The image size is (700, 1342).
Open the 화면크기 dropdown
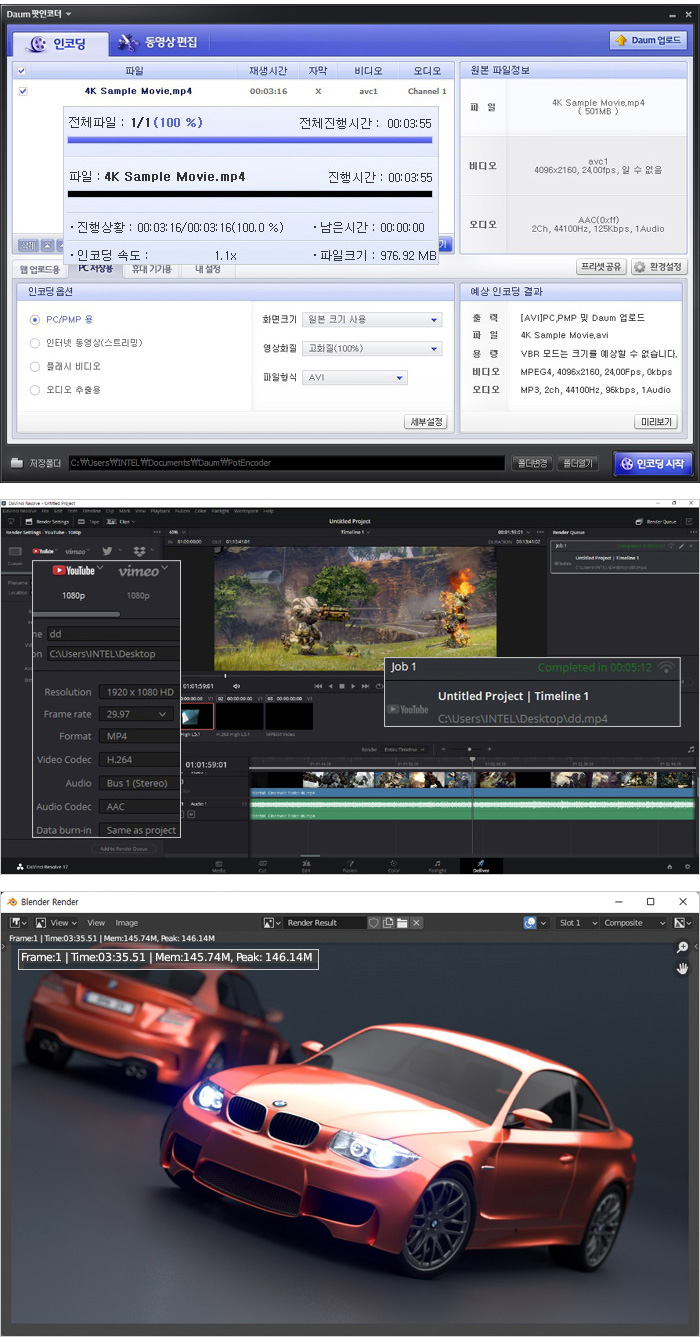371,320
